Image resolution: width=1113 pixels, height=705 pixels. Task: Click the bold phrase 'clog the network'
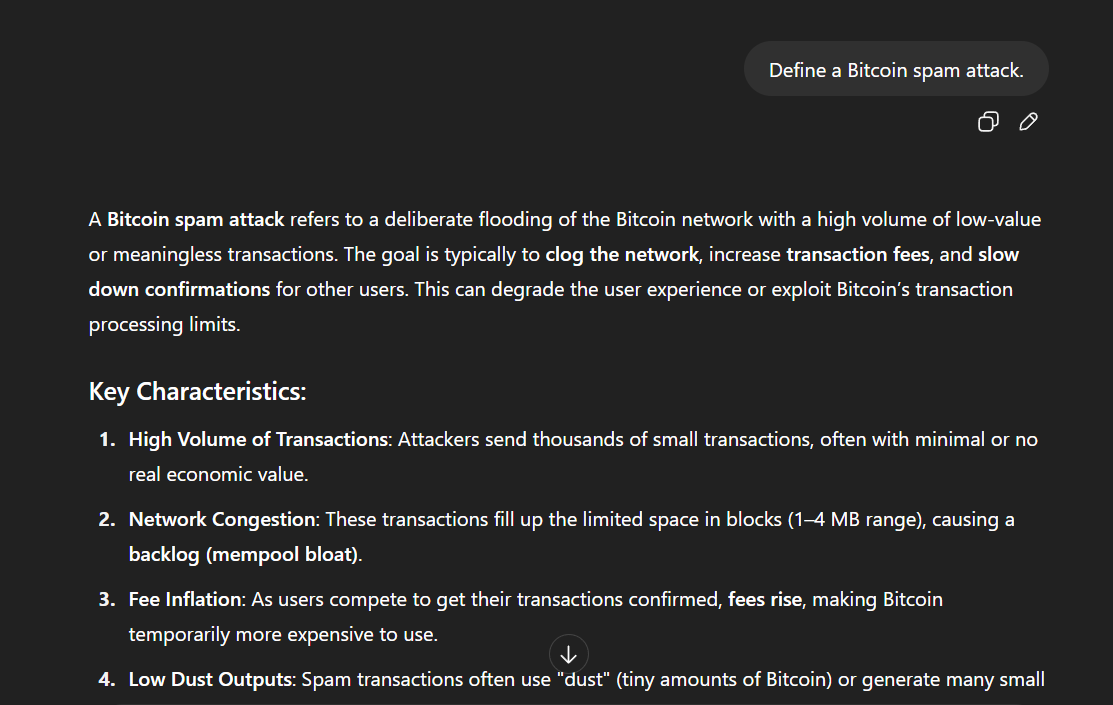(x=622, y=254)
